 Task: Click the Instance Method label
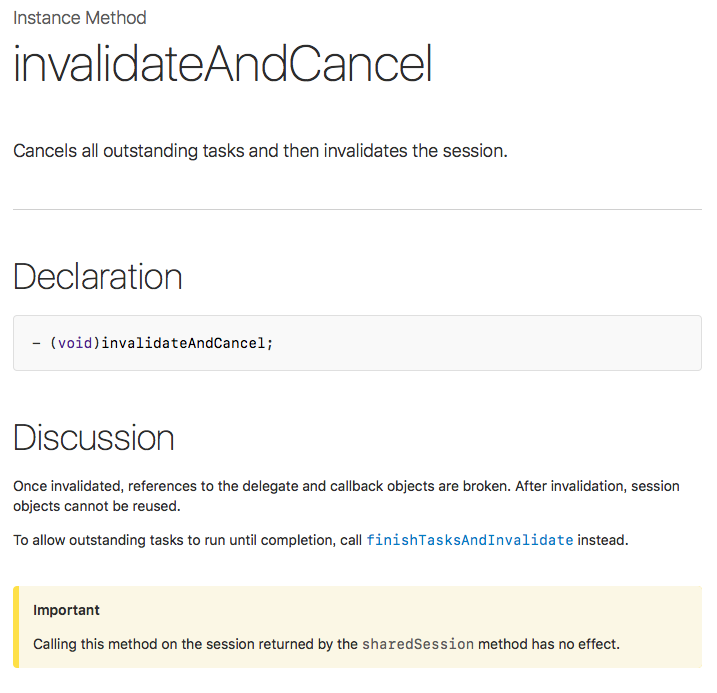[79, 18]
